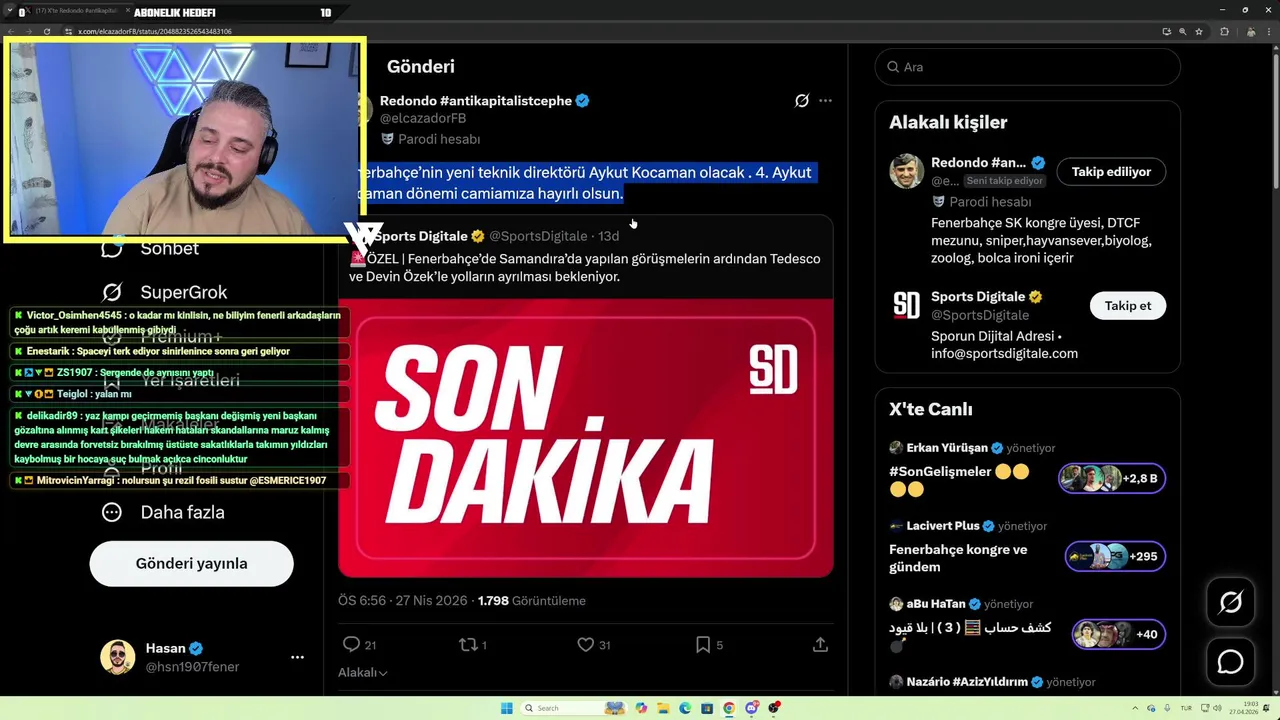Click the reply icon with 21 replies
Viewport: 1280px width, 720px height.
[x=351, y=645]
